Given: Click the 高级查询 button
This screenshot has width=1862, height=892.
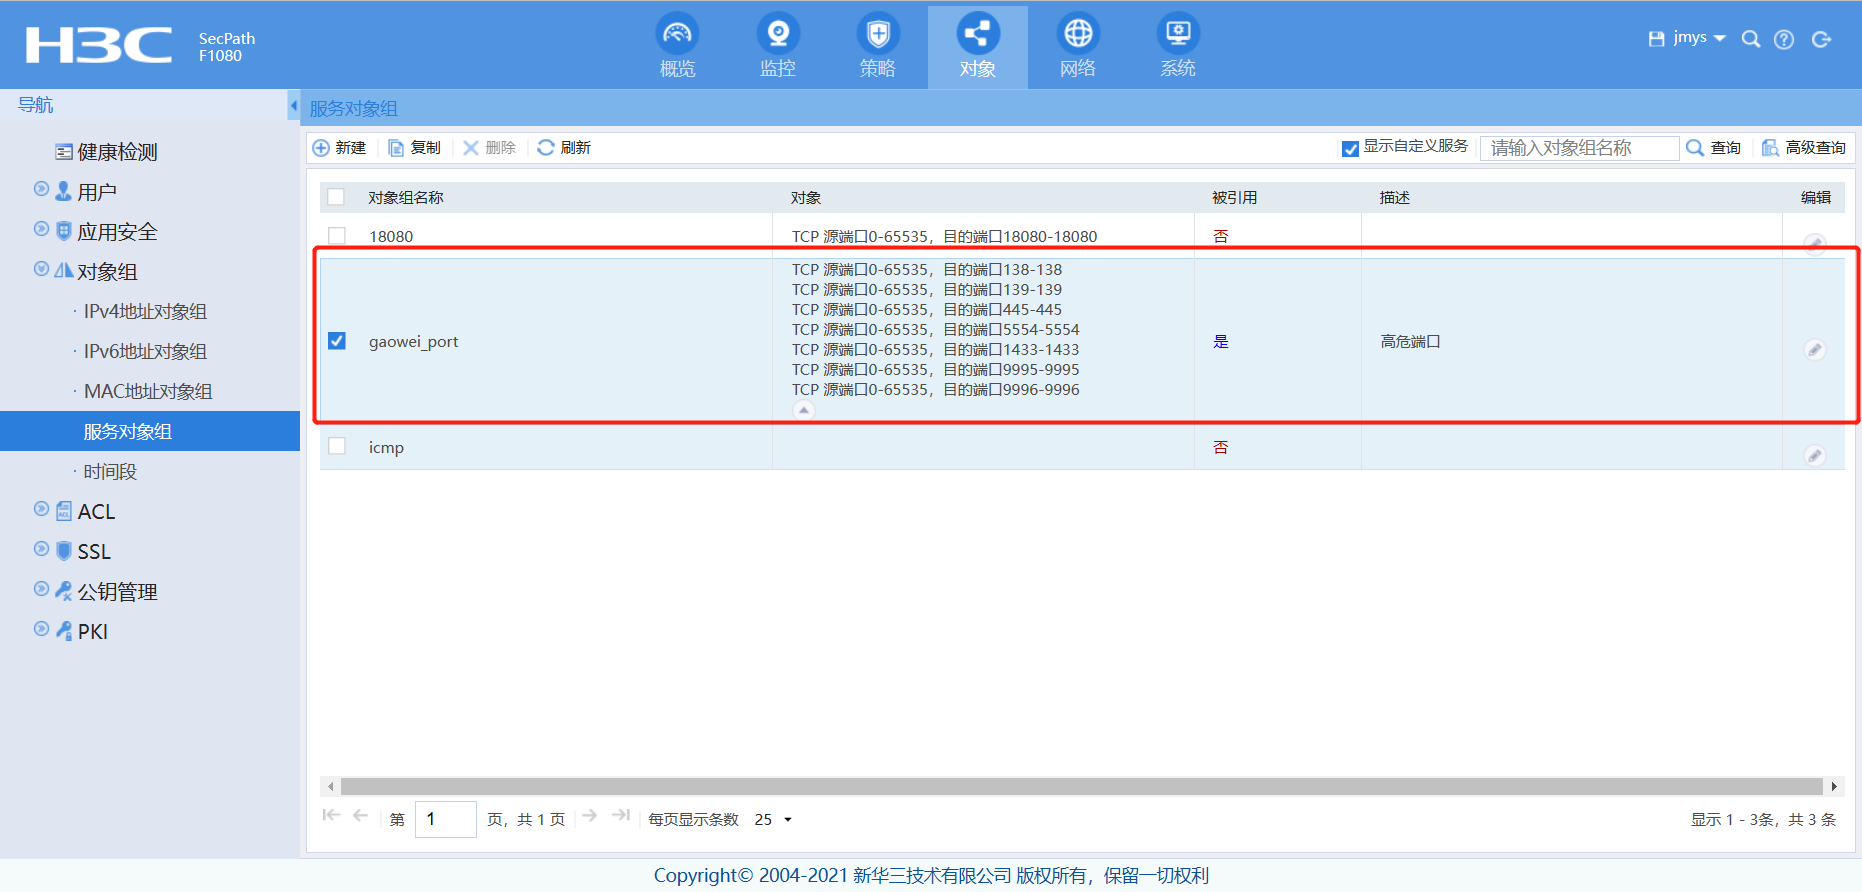Looking at the screenshot, I should tap(1804, 148).
